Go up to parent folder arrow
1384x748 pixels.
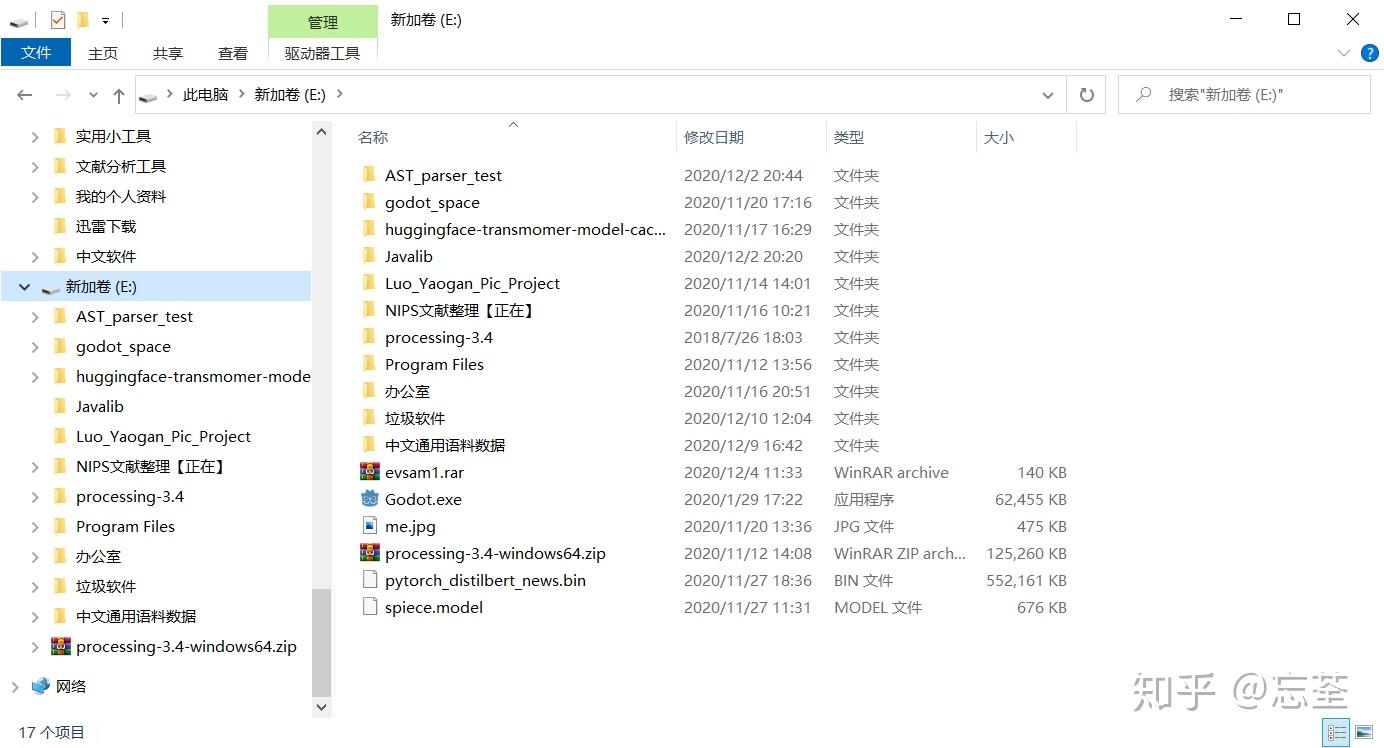click(x=118, y=95)
